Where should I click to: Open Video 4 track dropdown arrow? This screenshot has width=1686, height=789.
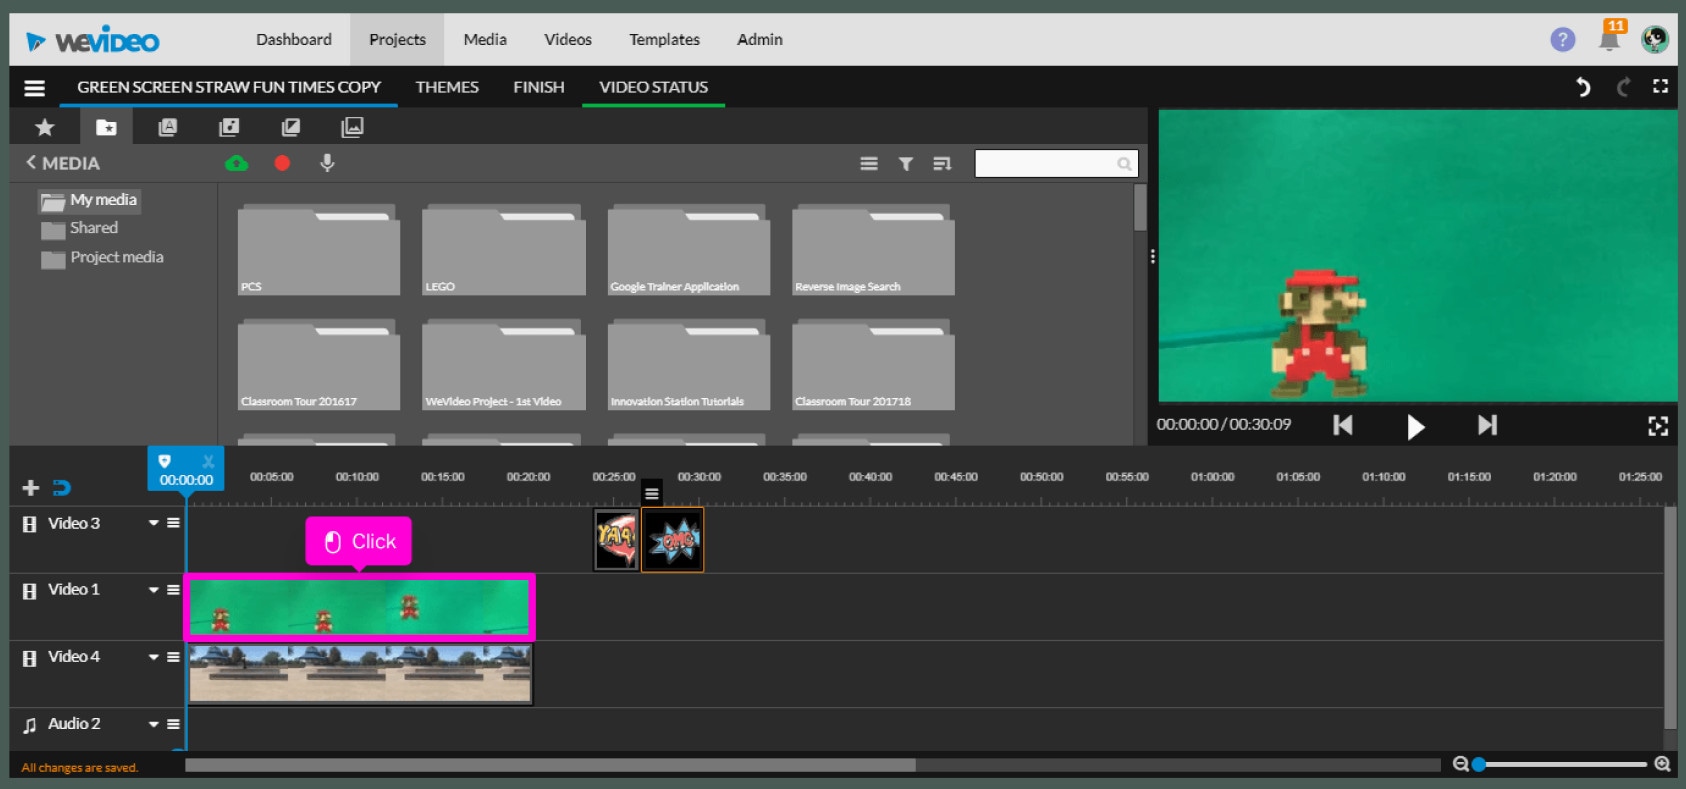pyautogui.click(x=154, y=657)
